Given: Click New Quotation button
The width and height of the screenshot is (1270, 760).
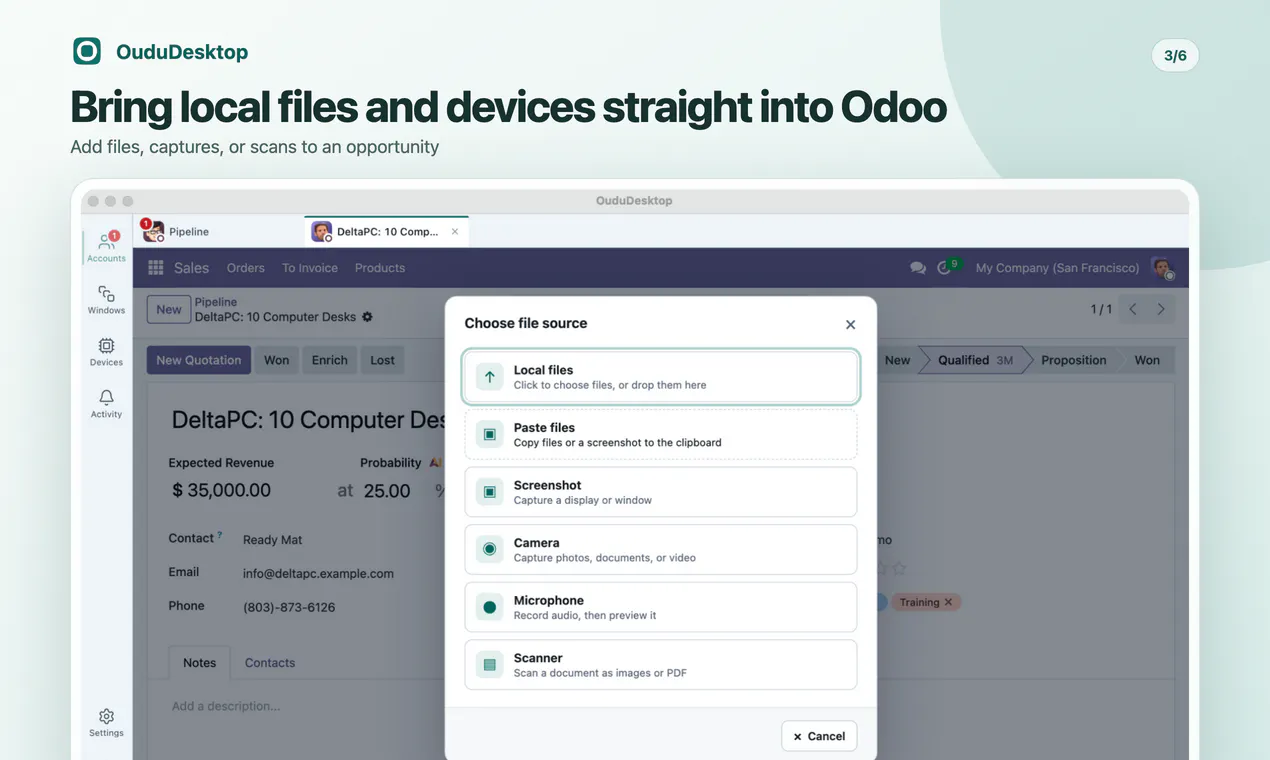Looking at the screenshot, I should [x=199, y=360].
